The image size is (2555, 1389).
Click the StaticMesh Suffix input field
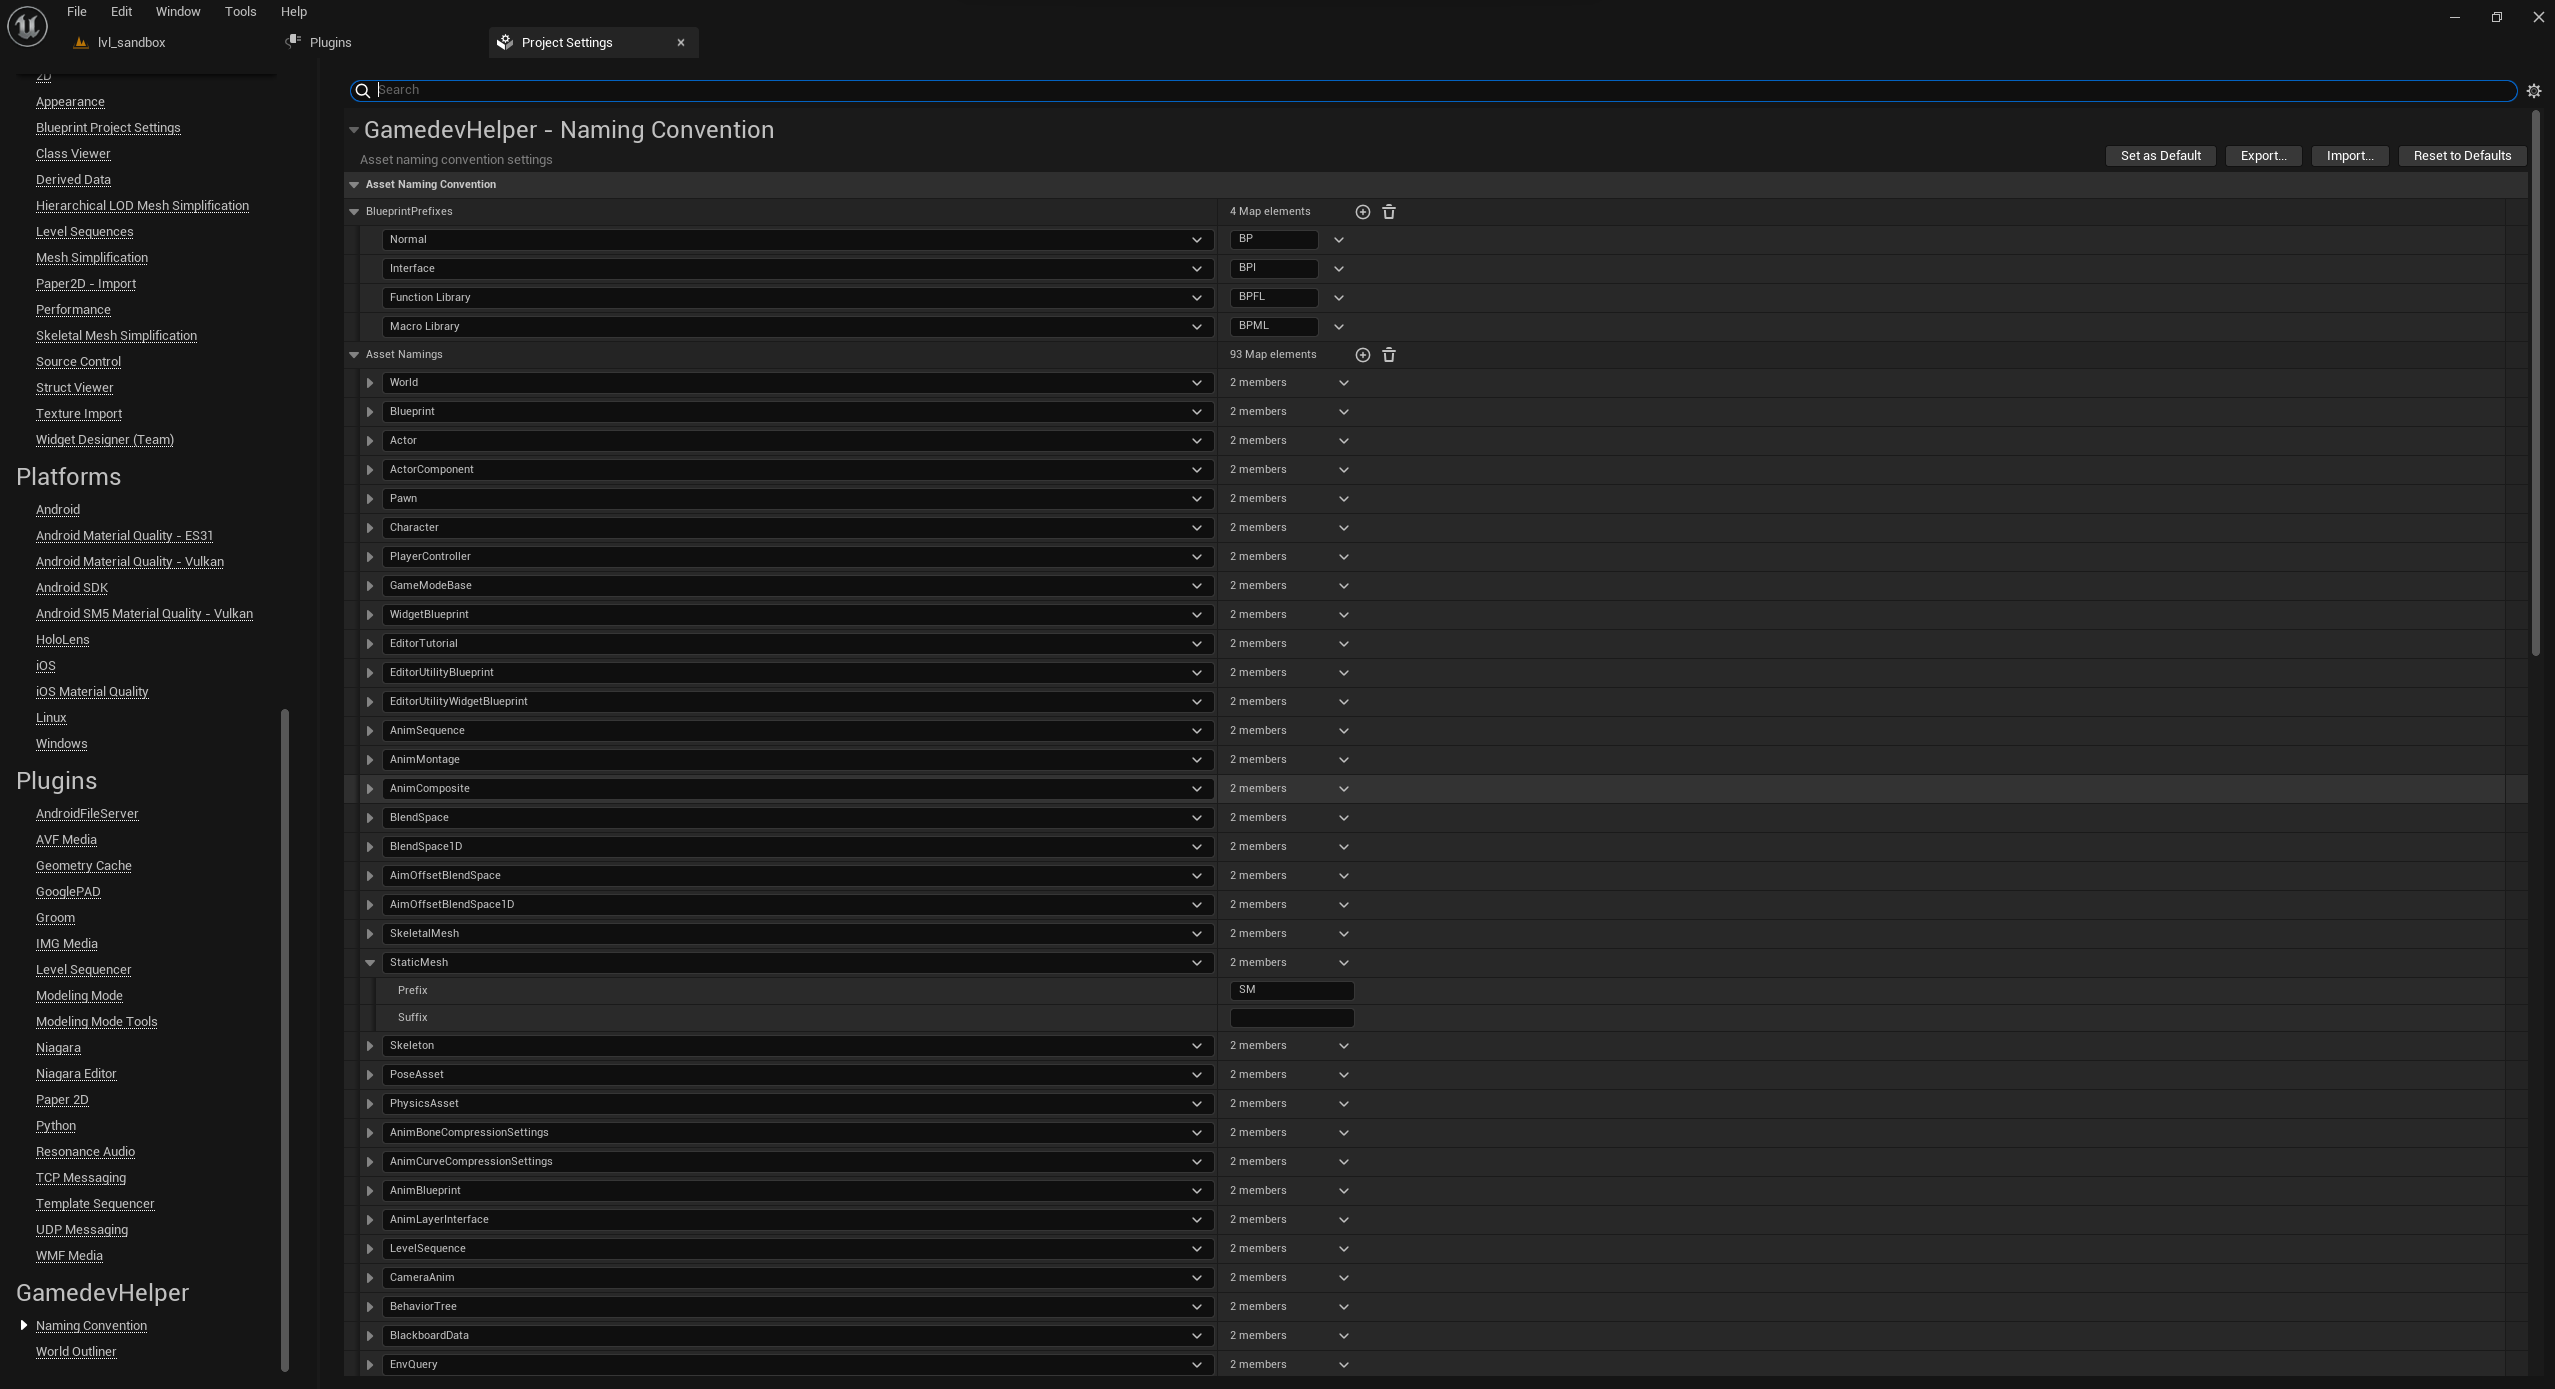click(x=1291, y=1018)
